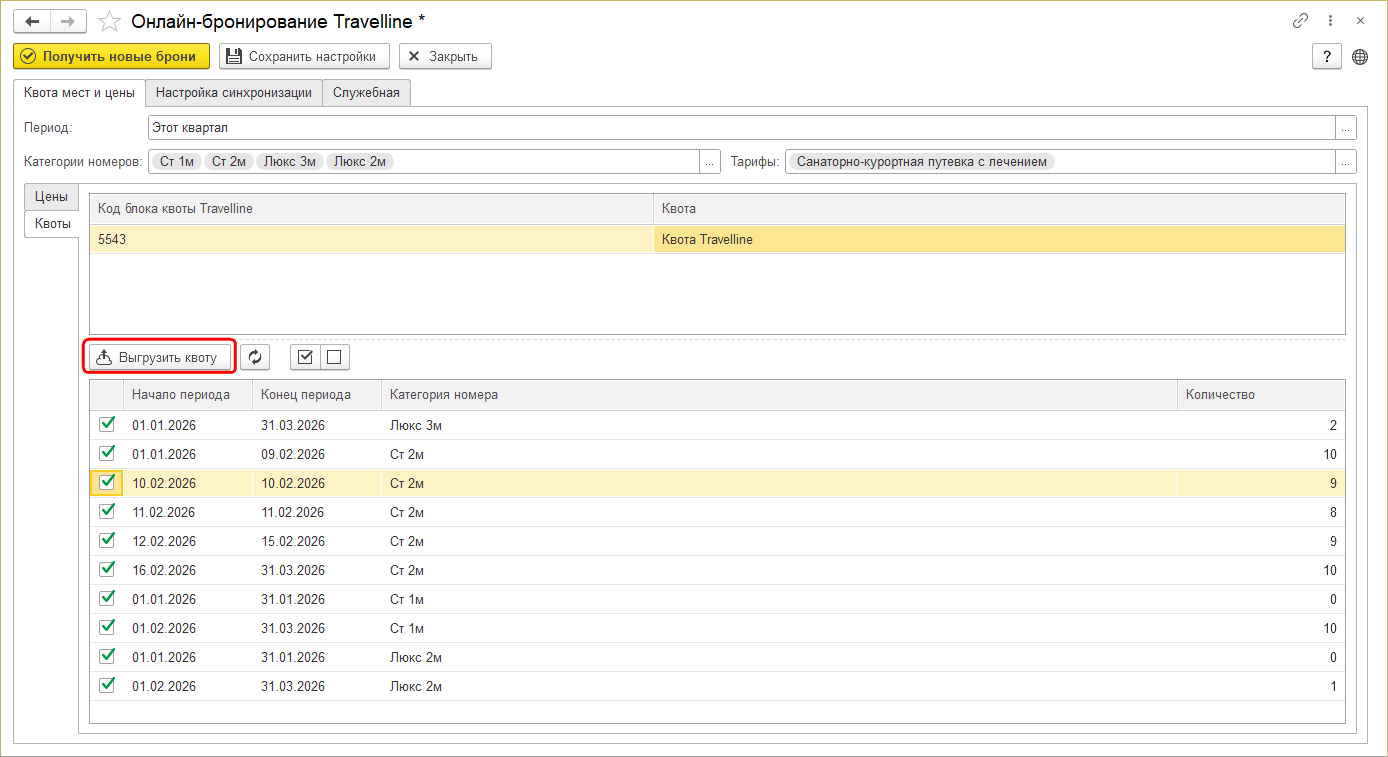Toggle checkbox for Люкс 2м row with quantity 1
This screenshot has height=757, width=1388.
pos(107,685)
